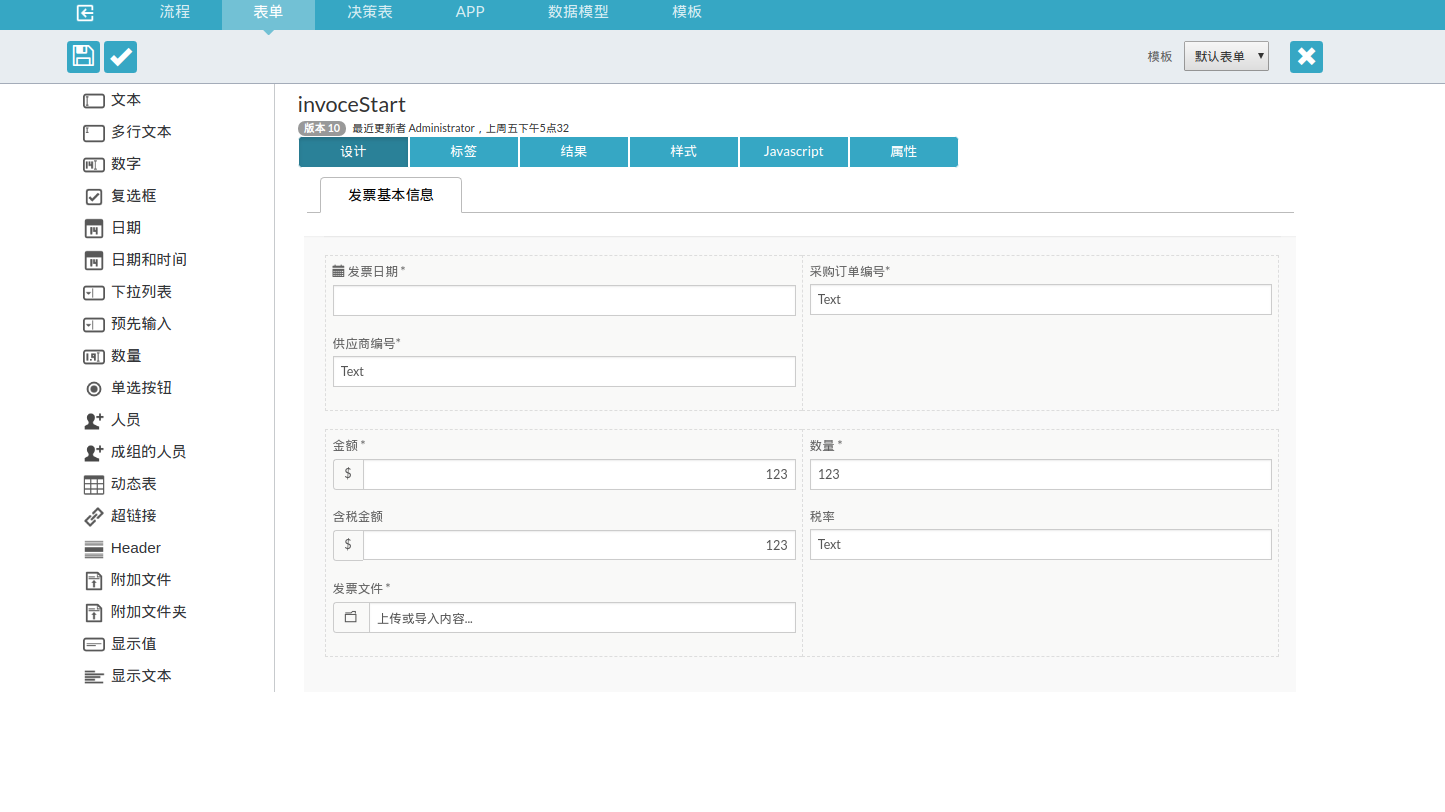Click the 税率 text field

1041,544
